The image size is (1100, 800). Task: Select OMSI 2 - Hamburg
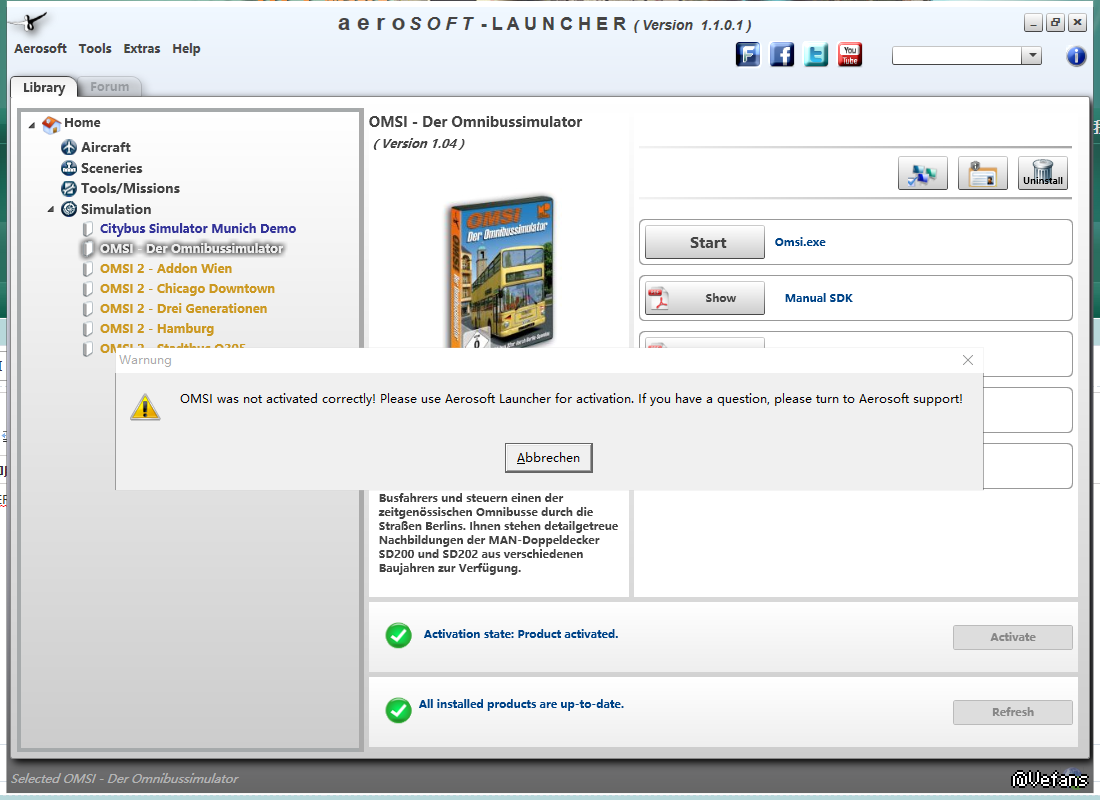(156, 329)
